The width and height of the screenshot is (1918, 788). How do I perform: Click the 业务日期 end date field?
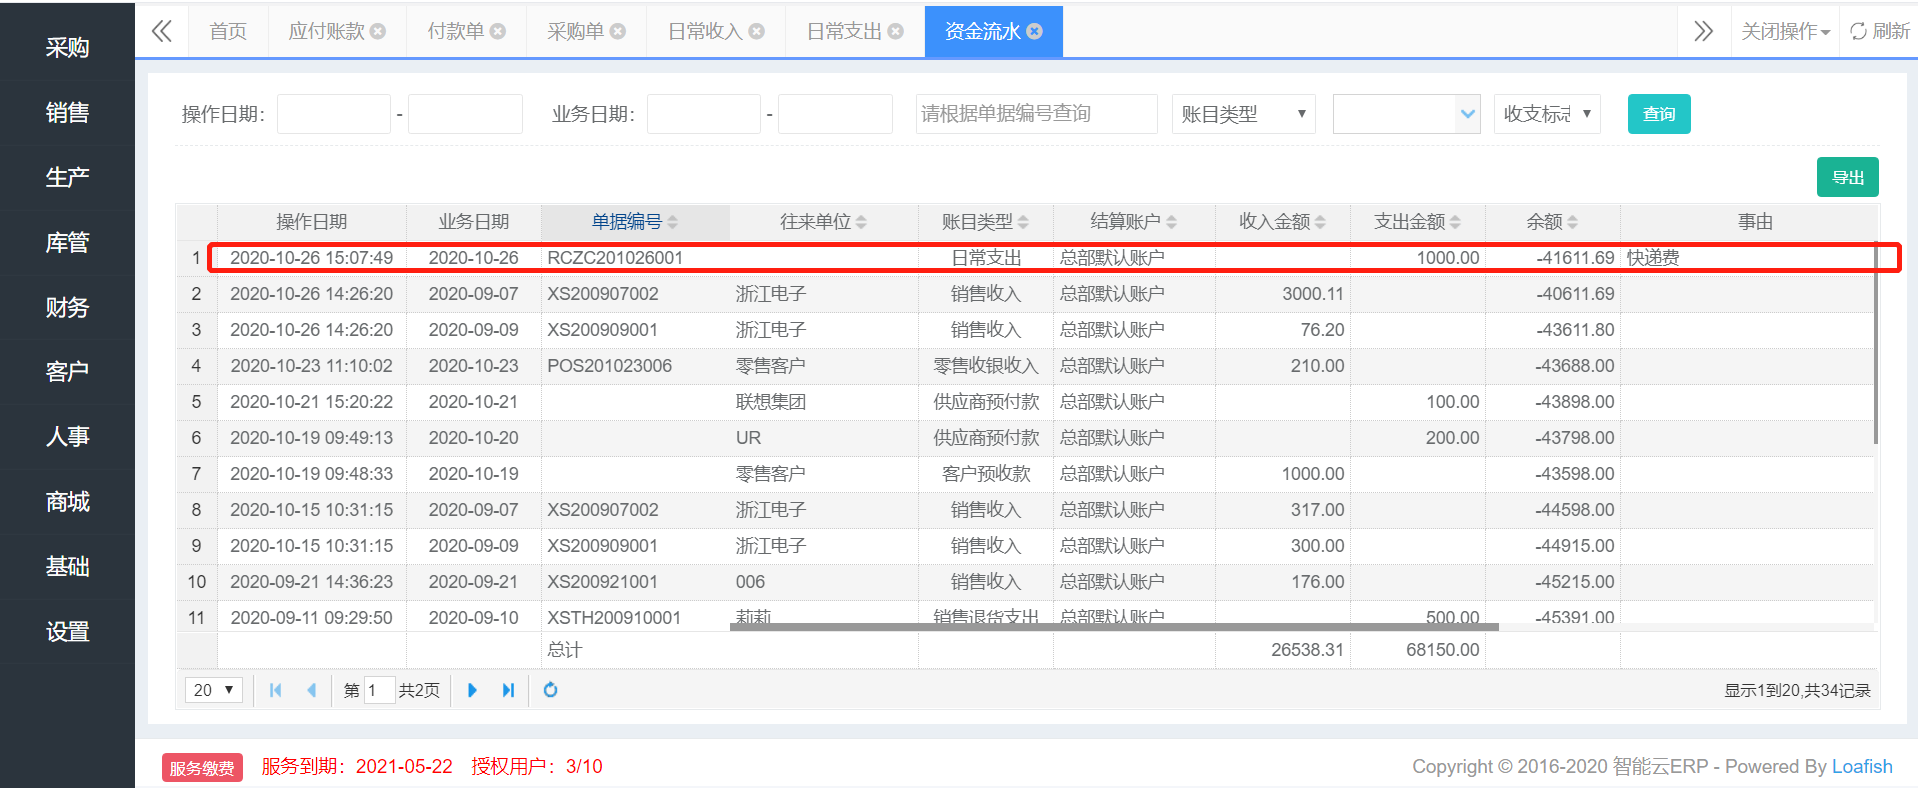(x=836, y=114)
